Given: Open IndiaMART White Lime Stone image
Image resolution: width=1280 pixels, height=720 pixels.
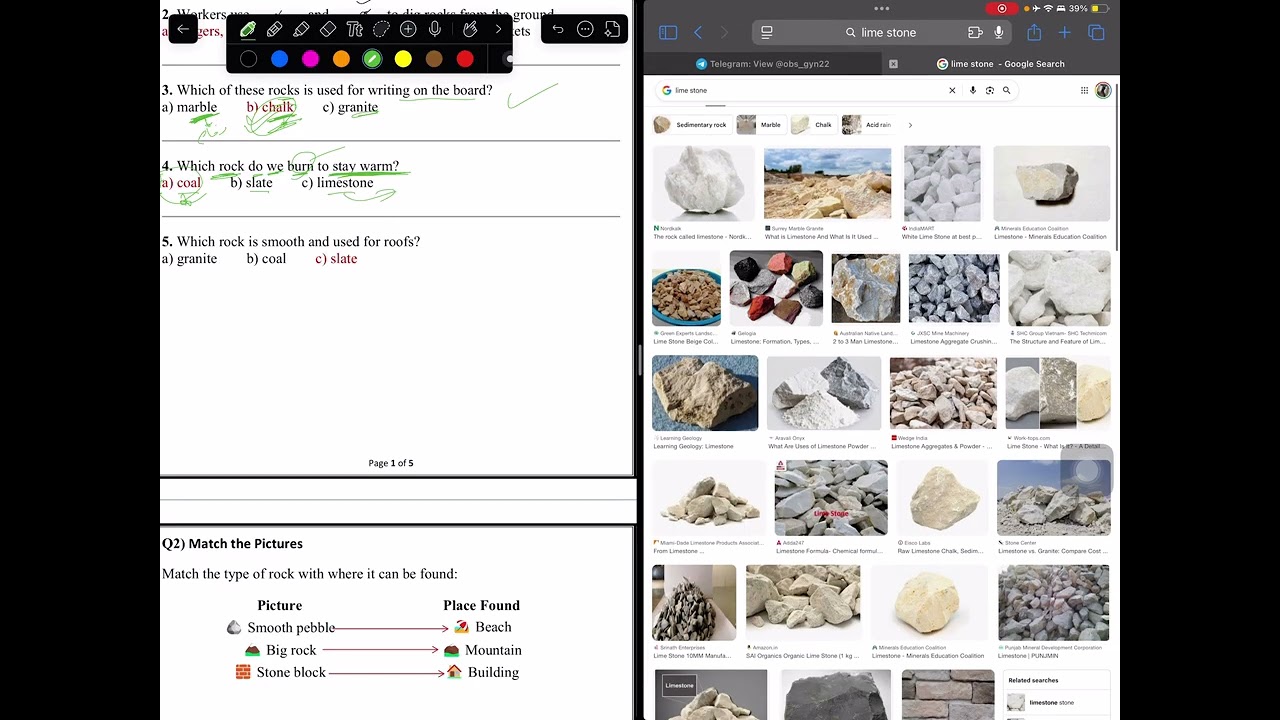Looking at the screenshot, I should 942,184.
